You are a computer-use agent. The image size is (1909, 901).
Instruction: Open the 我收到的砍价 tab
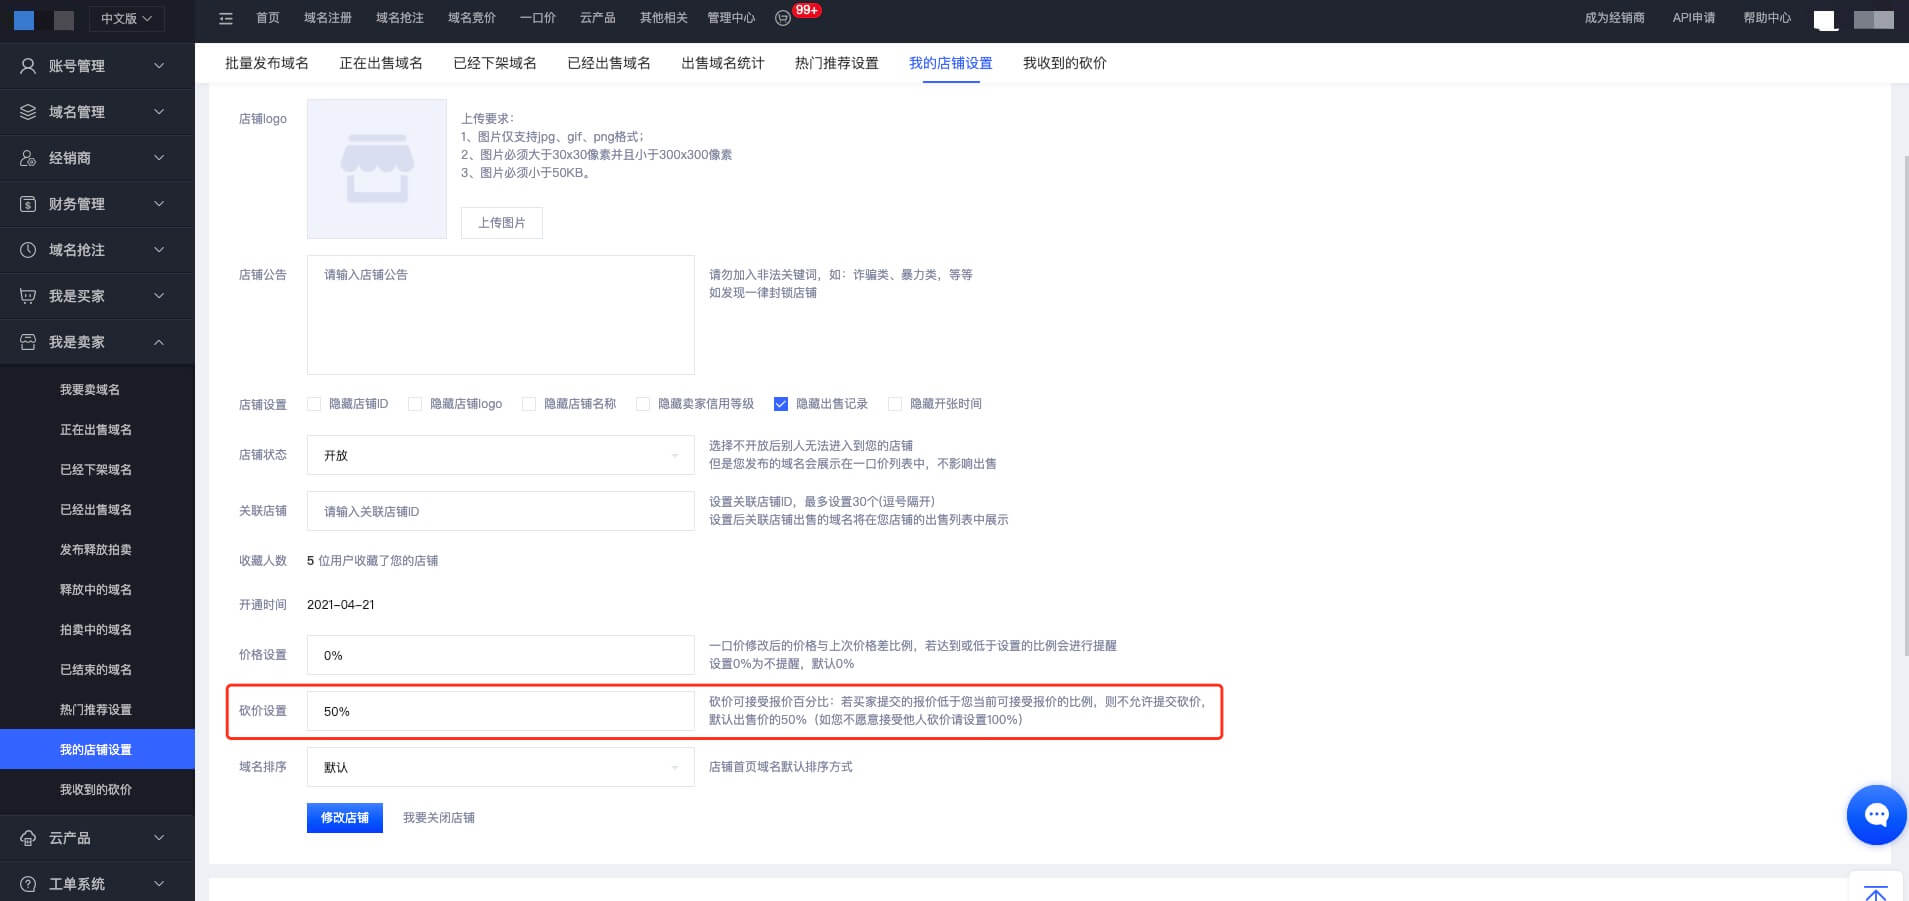click(1064, 63)
